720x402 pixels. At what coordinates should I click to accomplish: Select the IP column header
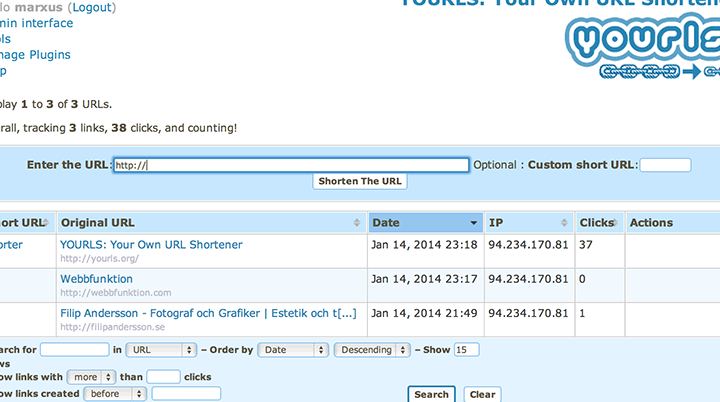tap(529, 223)
